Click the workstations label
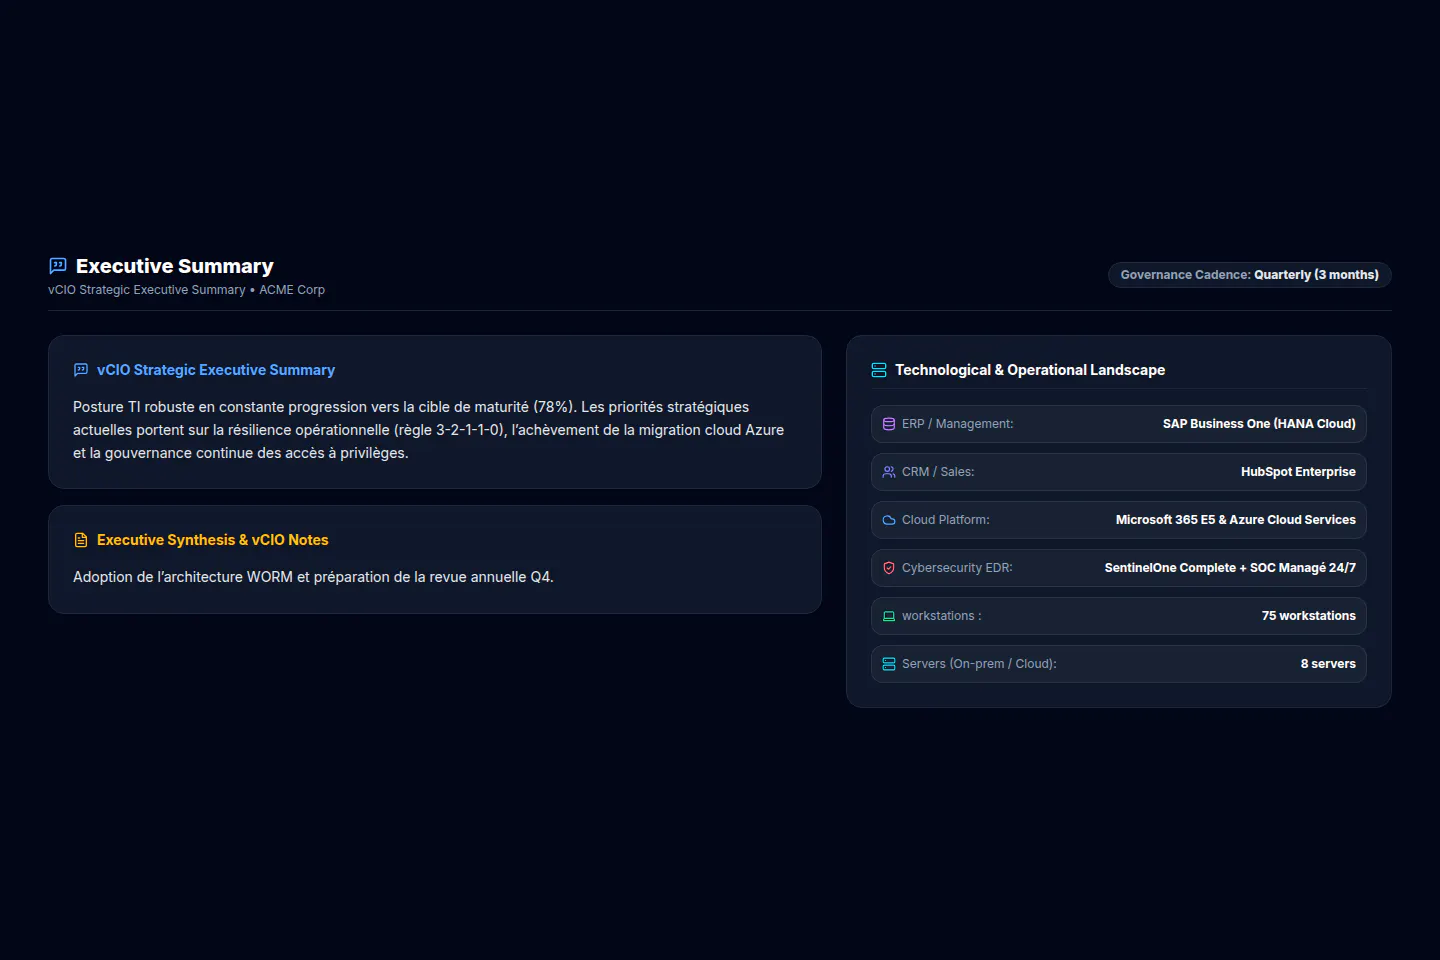Image resolution: width=1440 pixels, height=960 pixels. [942, 616]
